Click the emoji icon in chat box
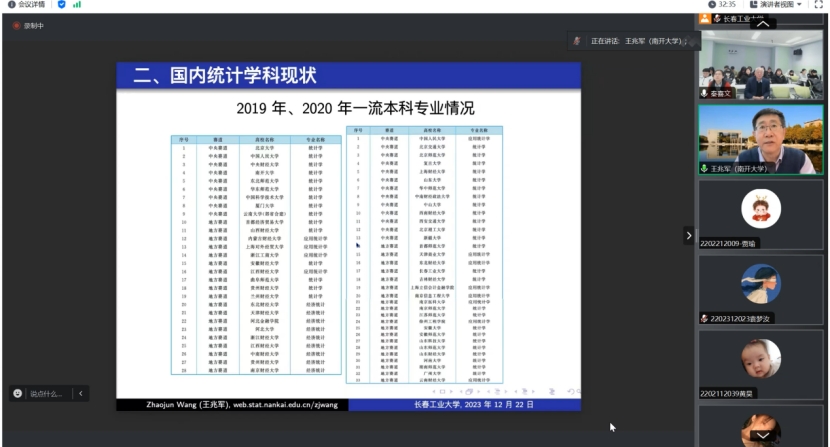 pos(18,394)
